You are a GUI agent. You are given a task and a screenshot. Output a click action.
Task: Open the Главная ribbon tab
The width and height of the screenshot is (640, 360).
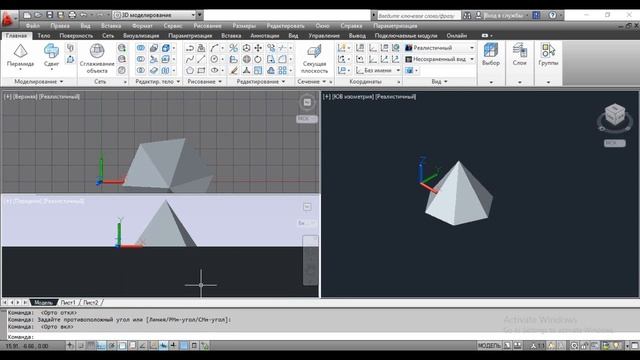pyautogui.click(x=16, y=36)
